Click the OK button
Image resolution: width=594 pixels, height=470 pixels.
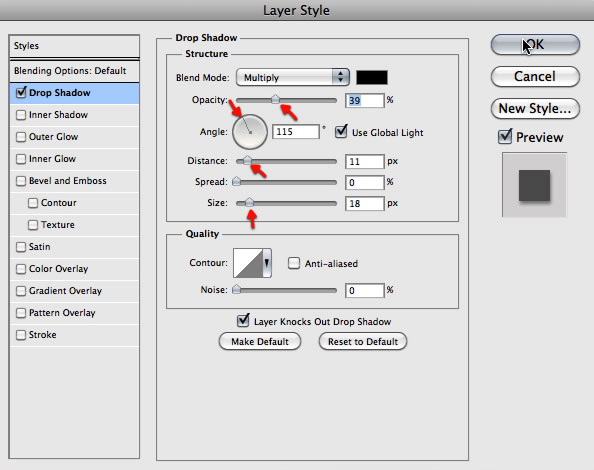pyautogui.click(x=535, y=45)
